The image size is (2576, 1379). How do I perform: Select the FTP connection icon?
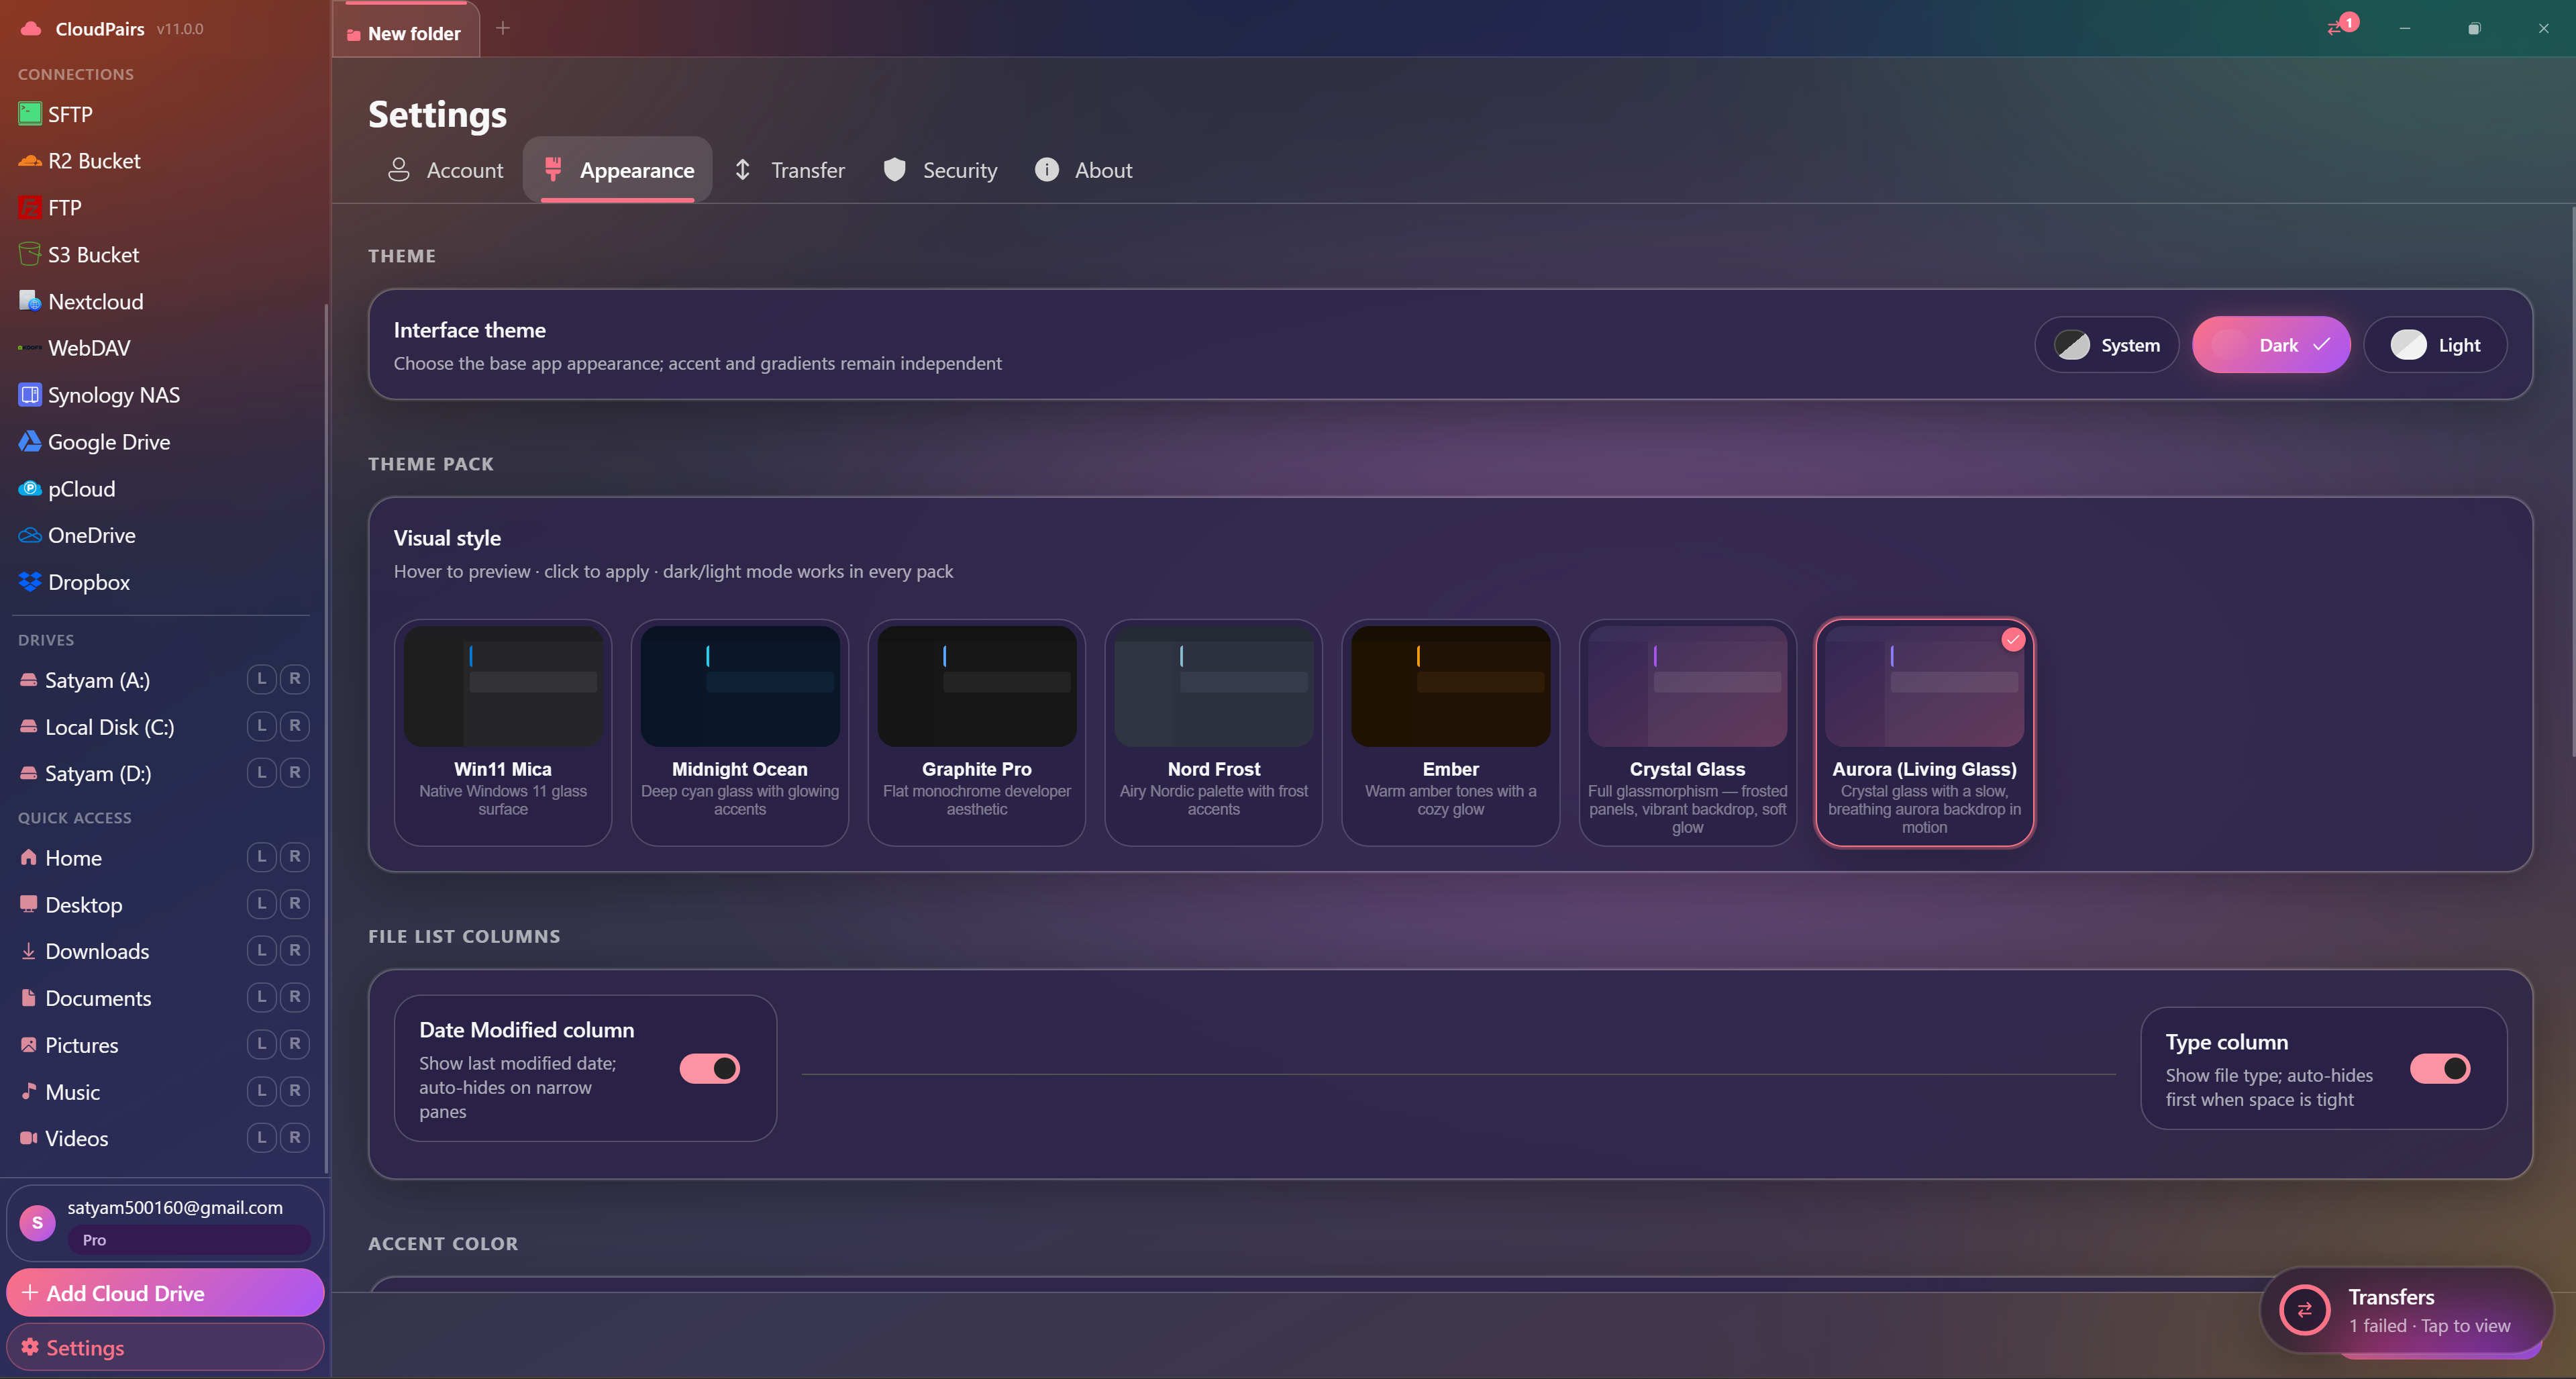pyautogui.click(x=30, y=208)
